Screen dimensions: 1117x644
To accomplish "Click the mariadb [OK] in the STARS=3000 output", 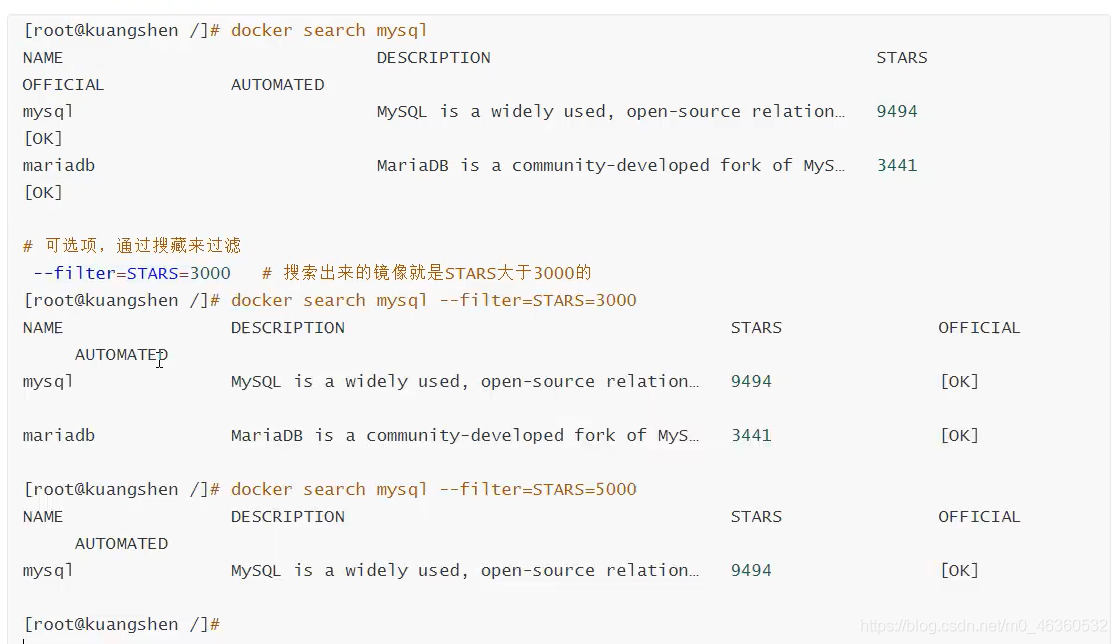I will click(959, 435).
